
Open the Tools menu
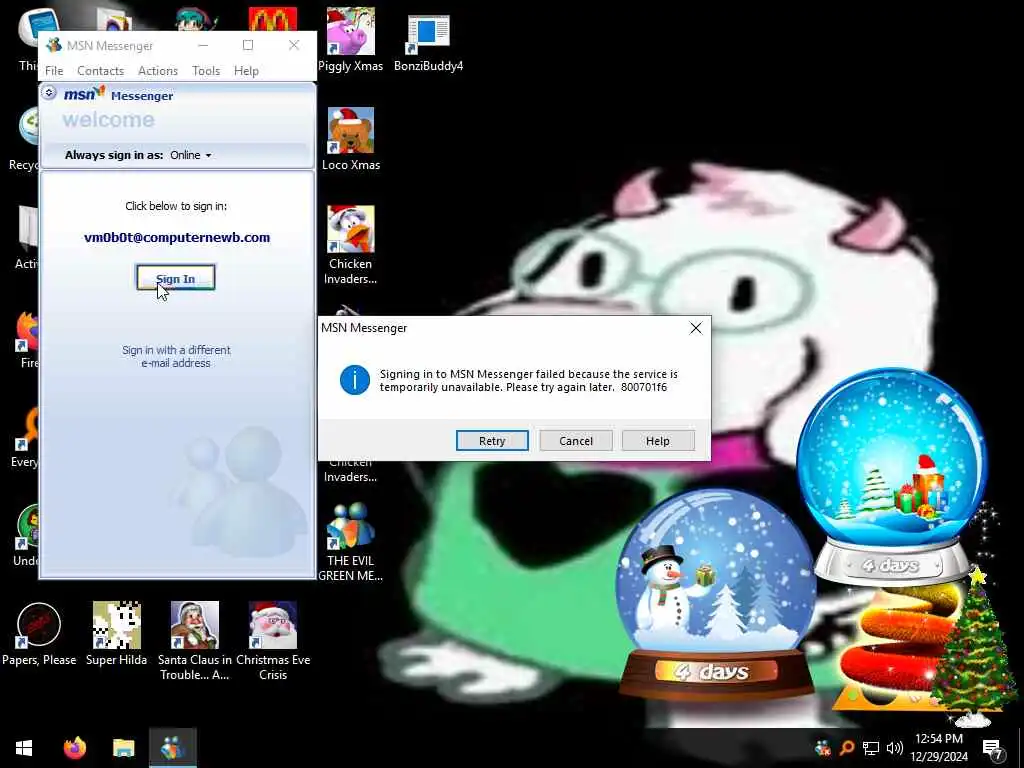206,71
